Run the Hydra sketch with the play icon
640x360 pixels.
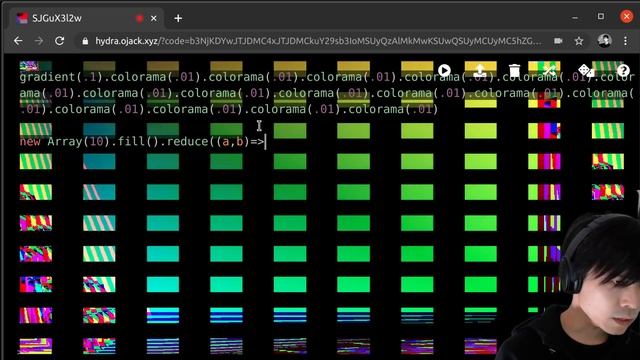(444, 71)
